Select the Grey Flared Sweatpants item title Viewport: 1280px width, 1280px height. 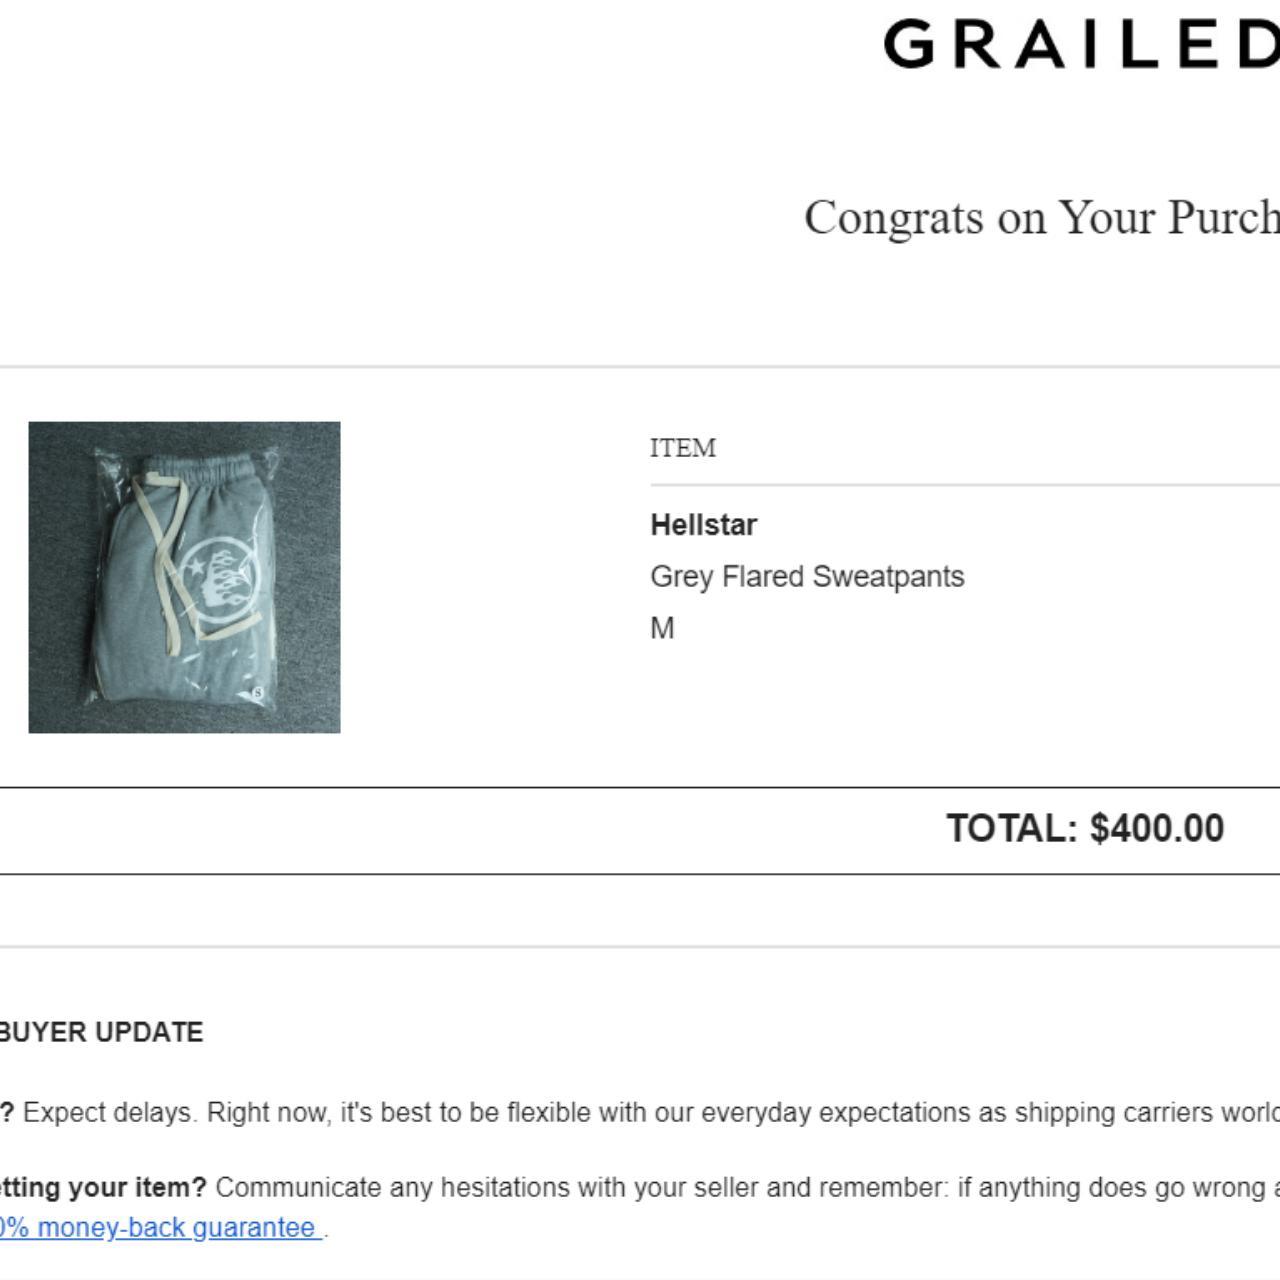(x=807, y=577)
